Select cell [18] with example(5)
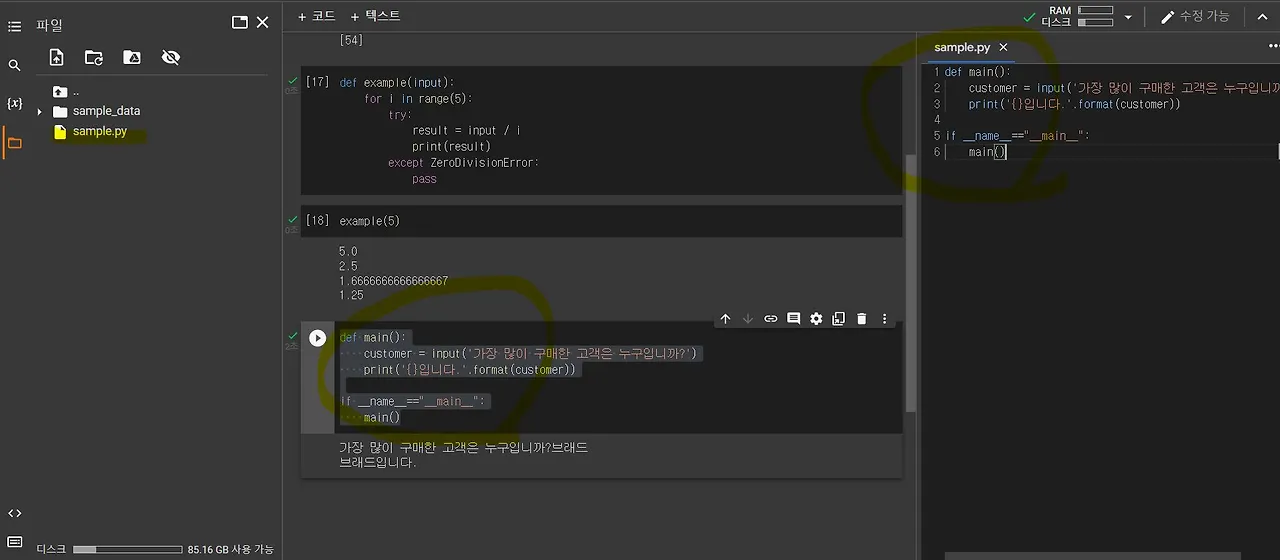Screen dimensions: 1280x560 601,221
